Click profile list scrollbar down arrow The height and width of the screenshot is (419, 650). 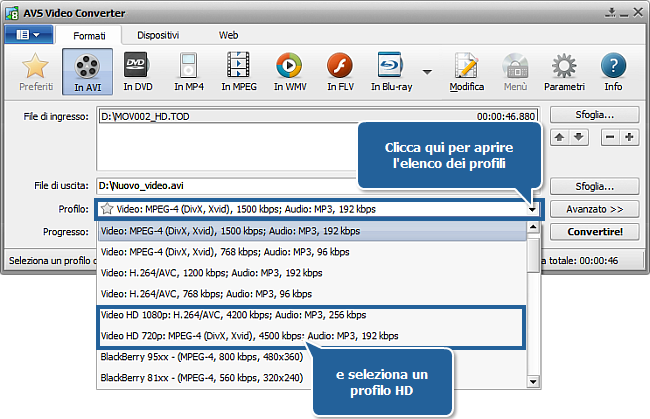(x=534, y=381)
